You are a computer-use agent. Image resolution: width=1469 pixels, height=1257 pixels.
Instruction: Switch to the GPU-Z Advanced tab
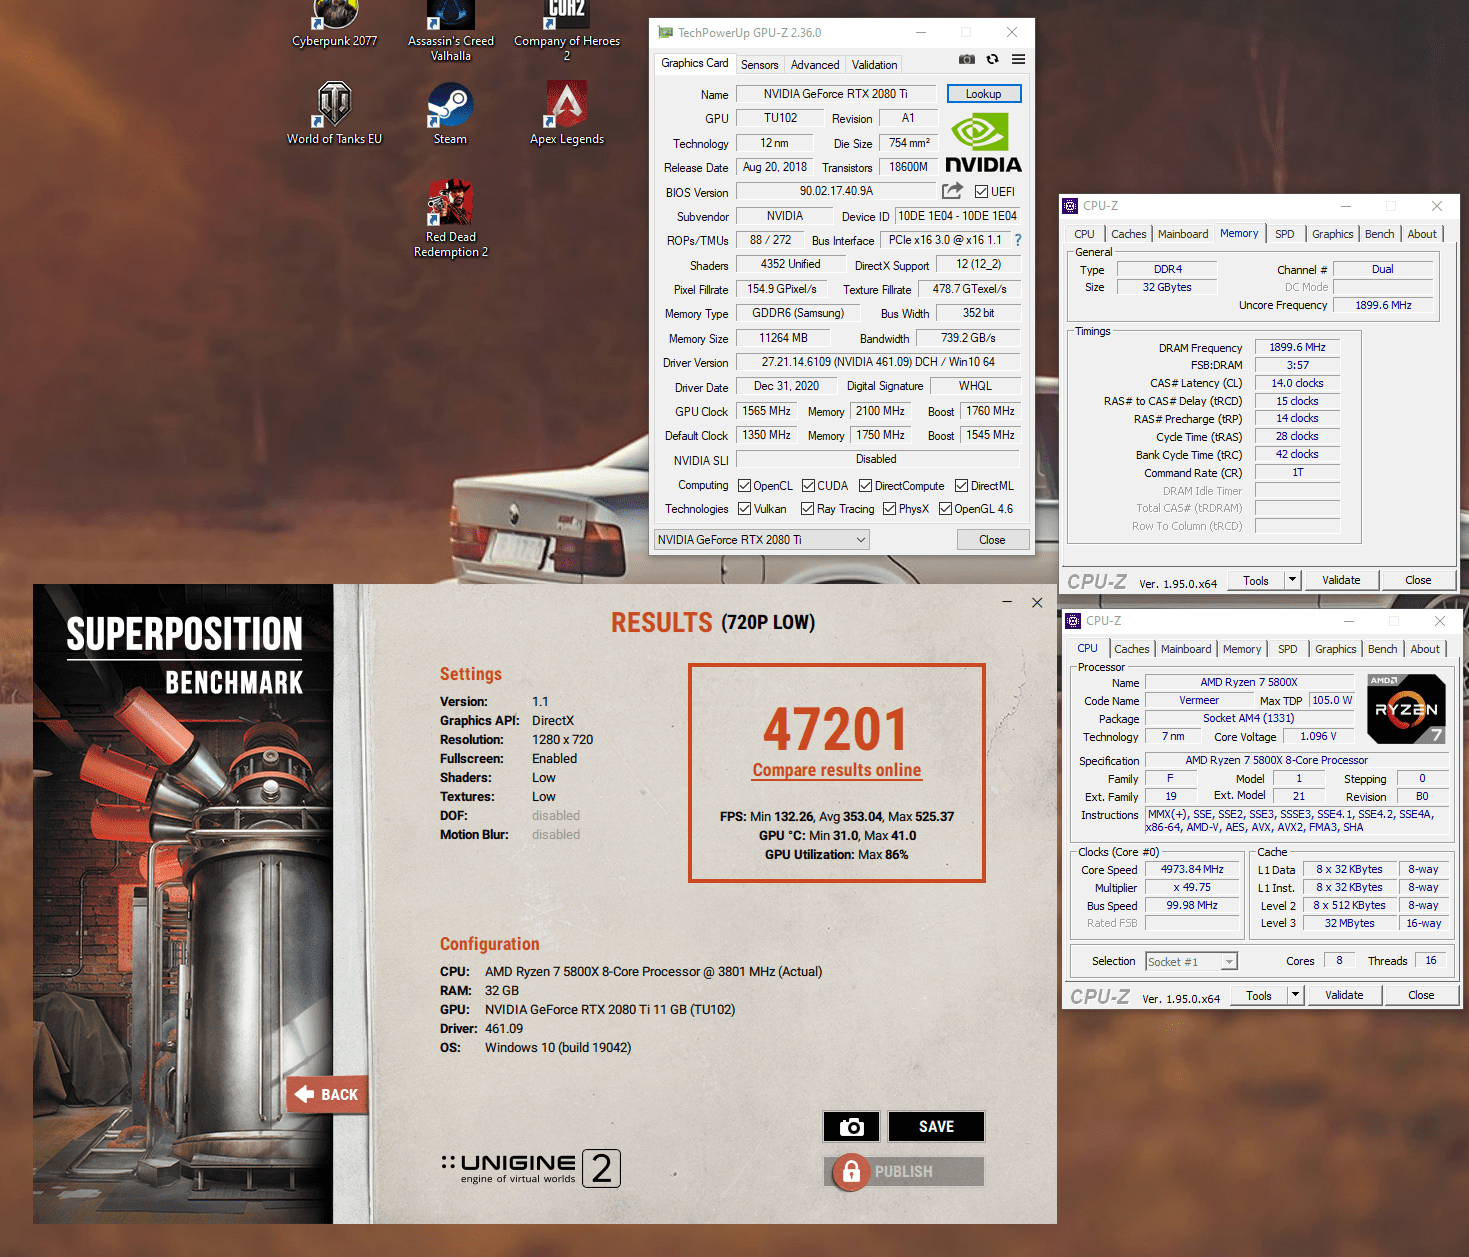coord(815,65)
